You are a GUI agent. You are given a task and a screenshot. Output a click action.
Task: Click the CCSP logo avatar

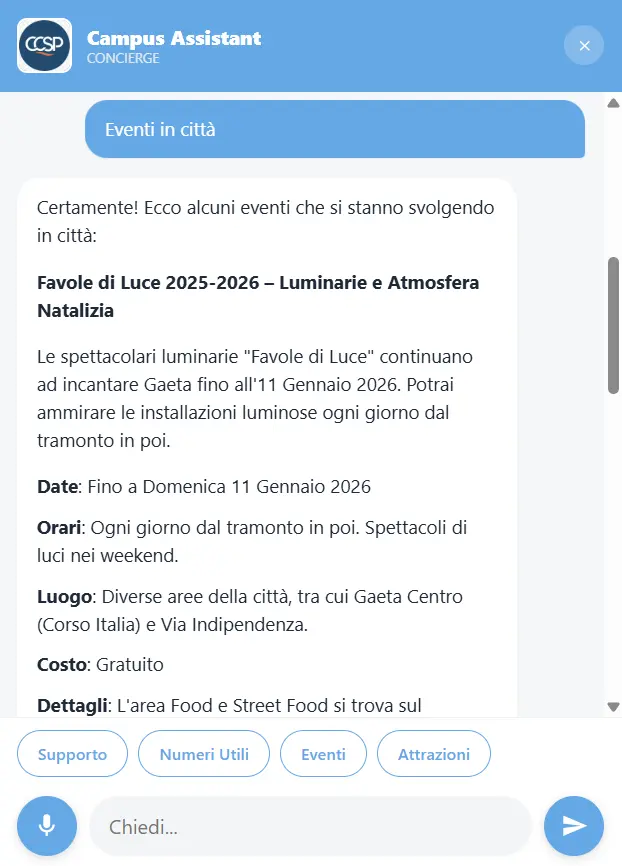tap(44, 45)
